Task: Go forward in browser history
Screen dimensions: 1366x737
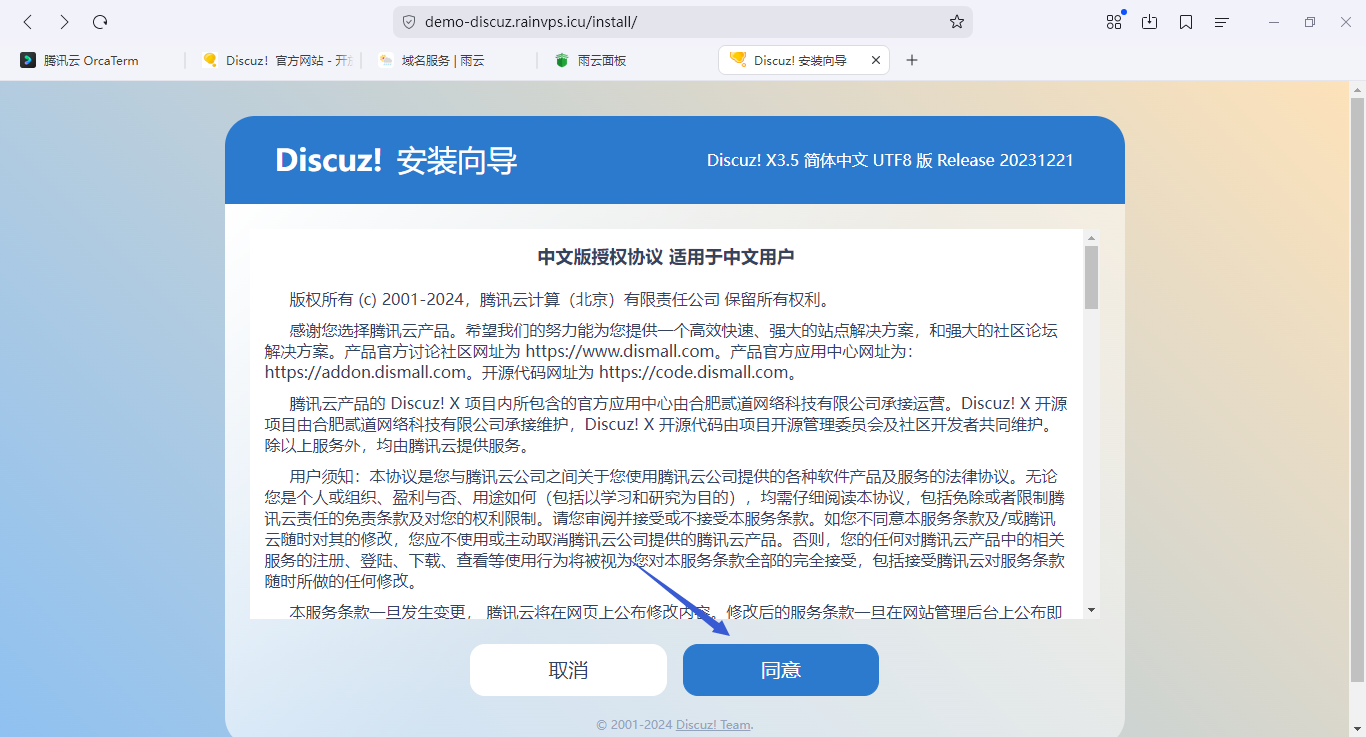Action: coord(64,22)
